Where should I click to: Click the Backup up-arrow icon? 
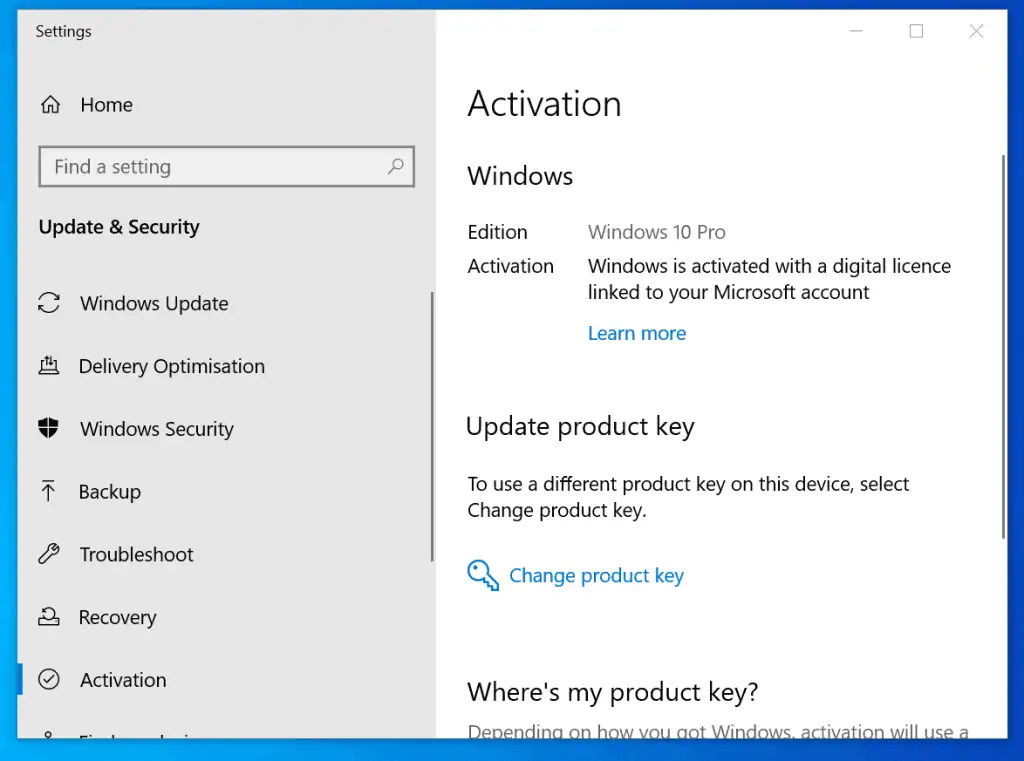50,491
